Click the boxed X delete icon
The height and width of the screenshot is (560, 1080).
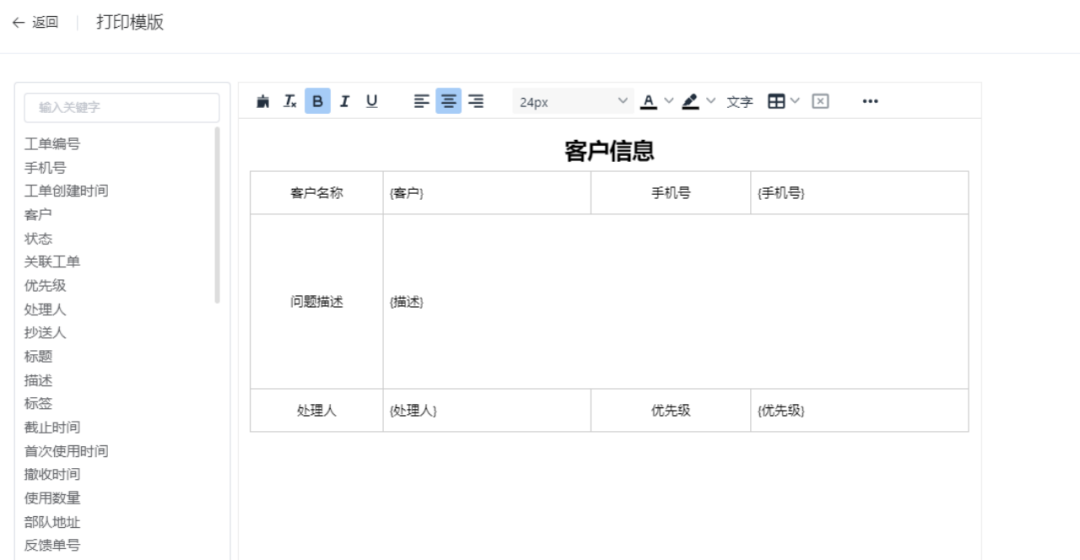pyautogui.click(x=820, y=101)
